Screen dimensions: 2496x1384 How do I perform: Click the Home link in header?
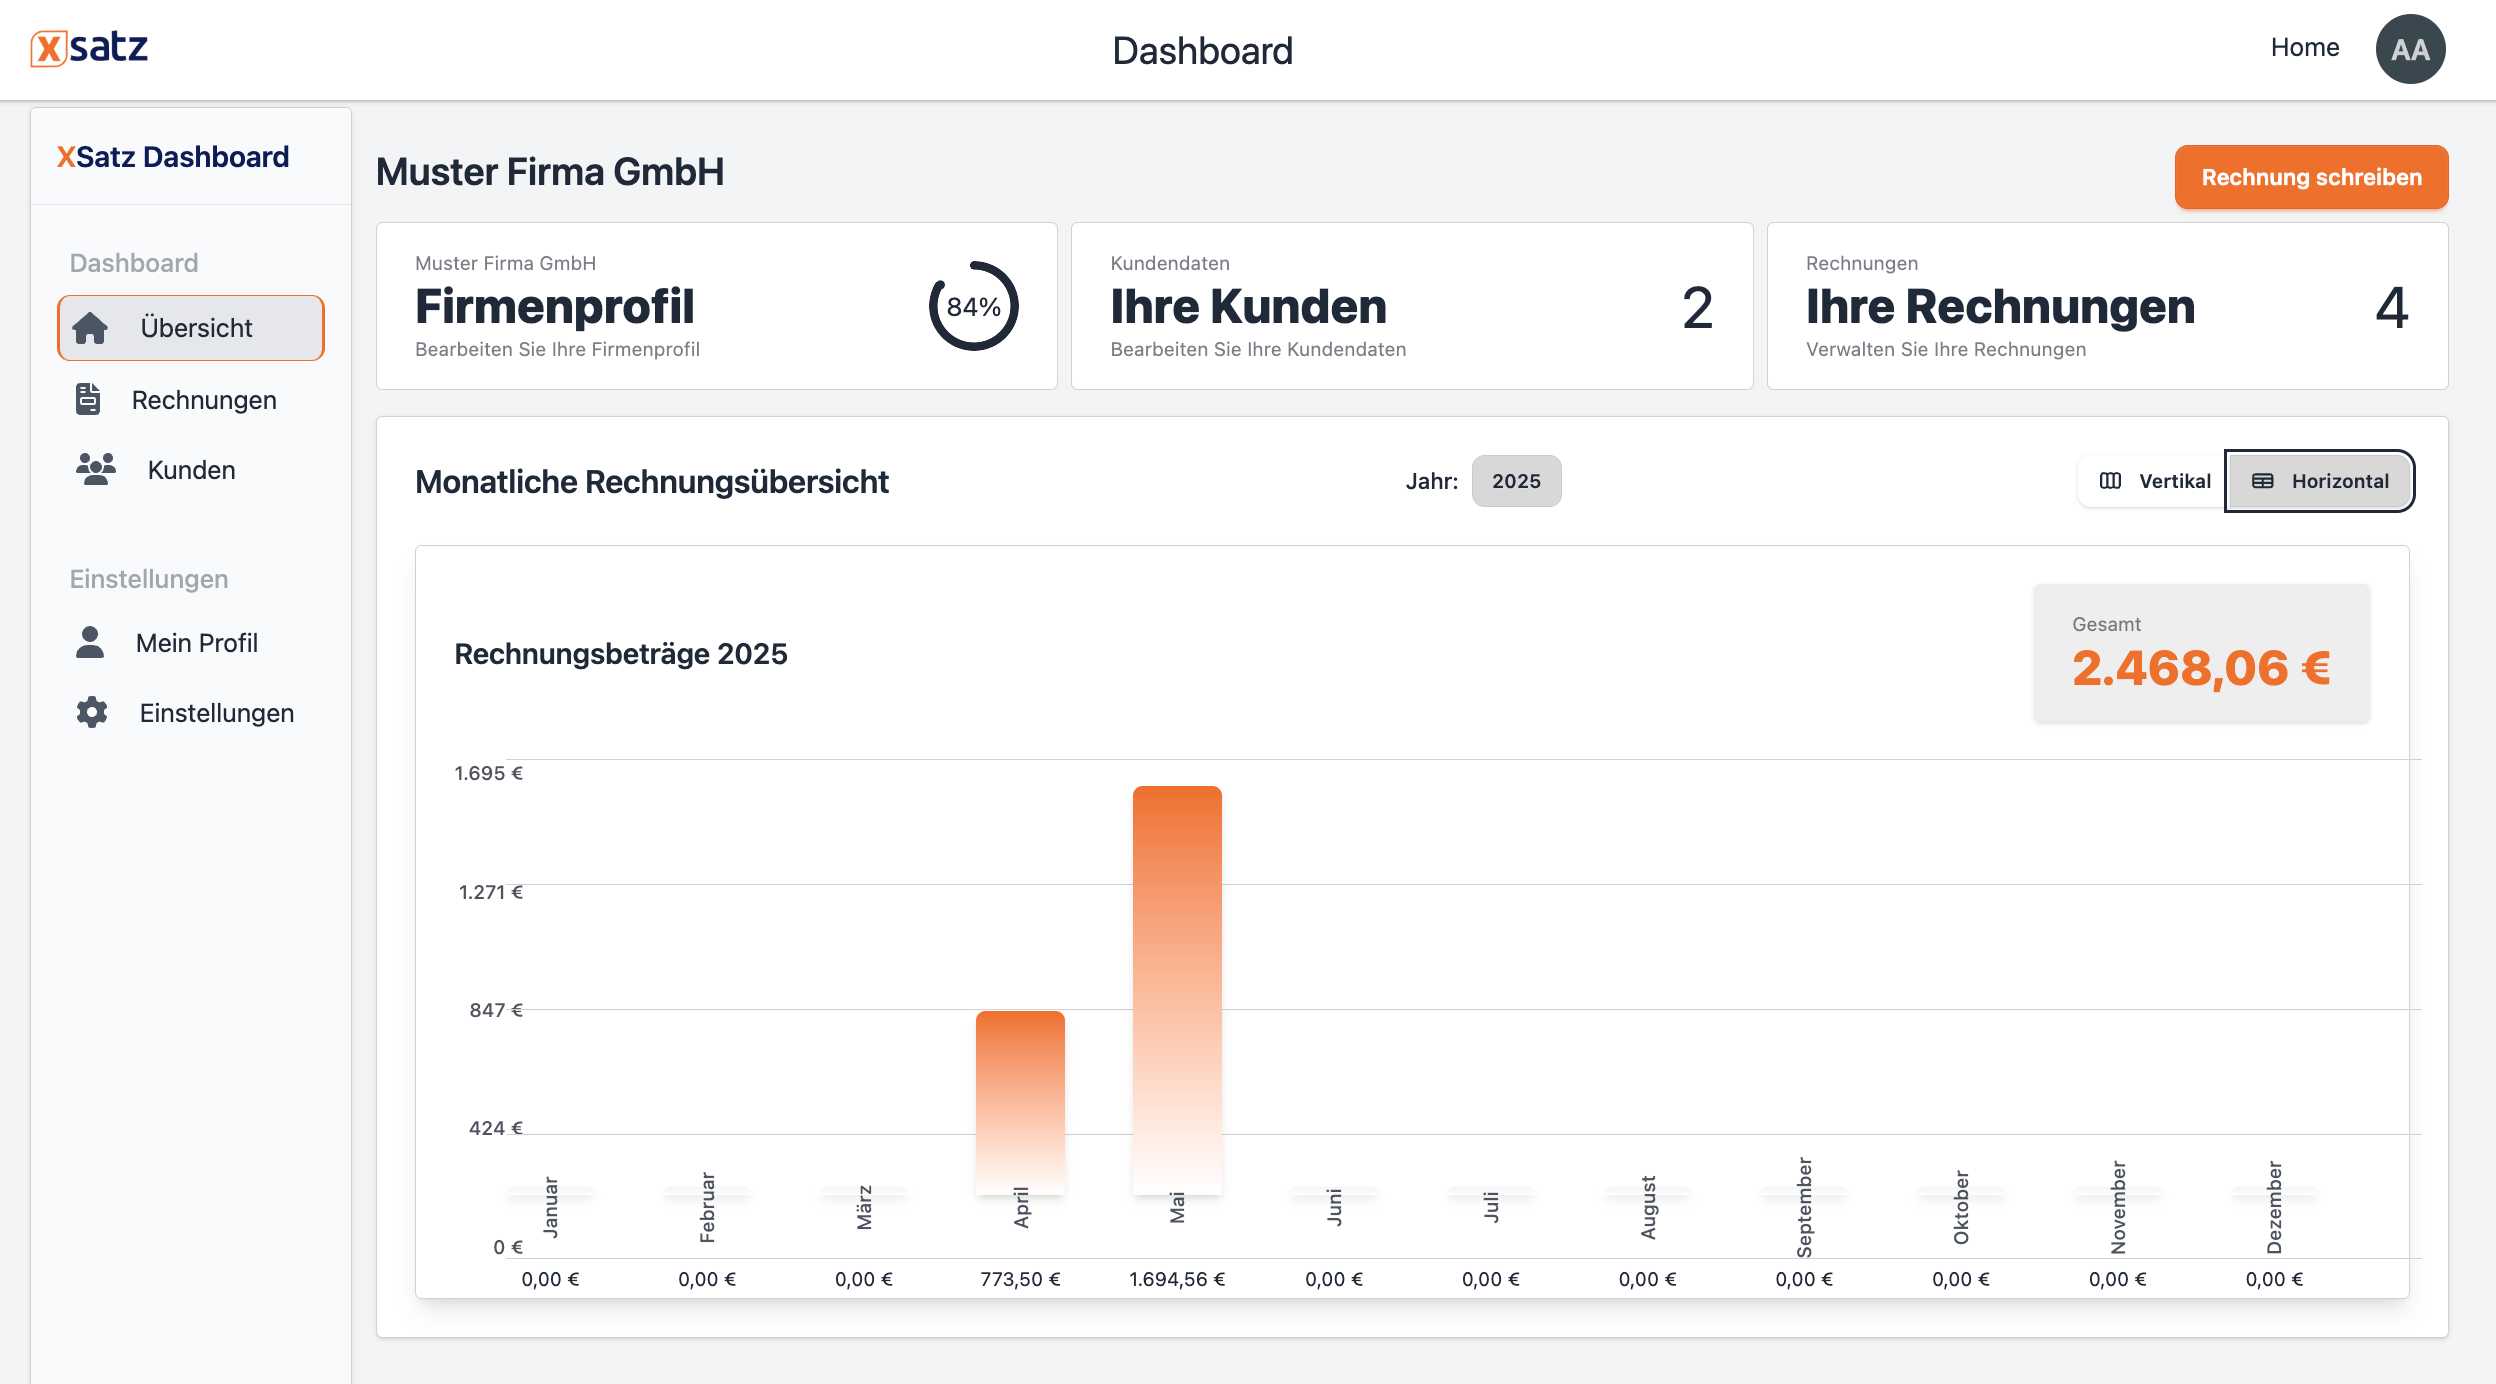pyautogui.click(x=2304, y=48)
